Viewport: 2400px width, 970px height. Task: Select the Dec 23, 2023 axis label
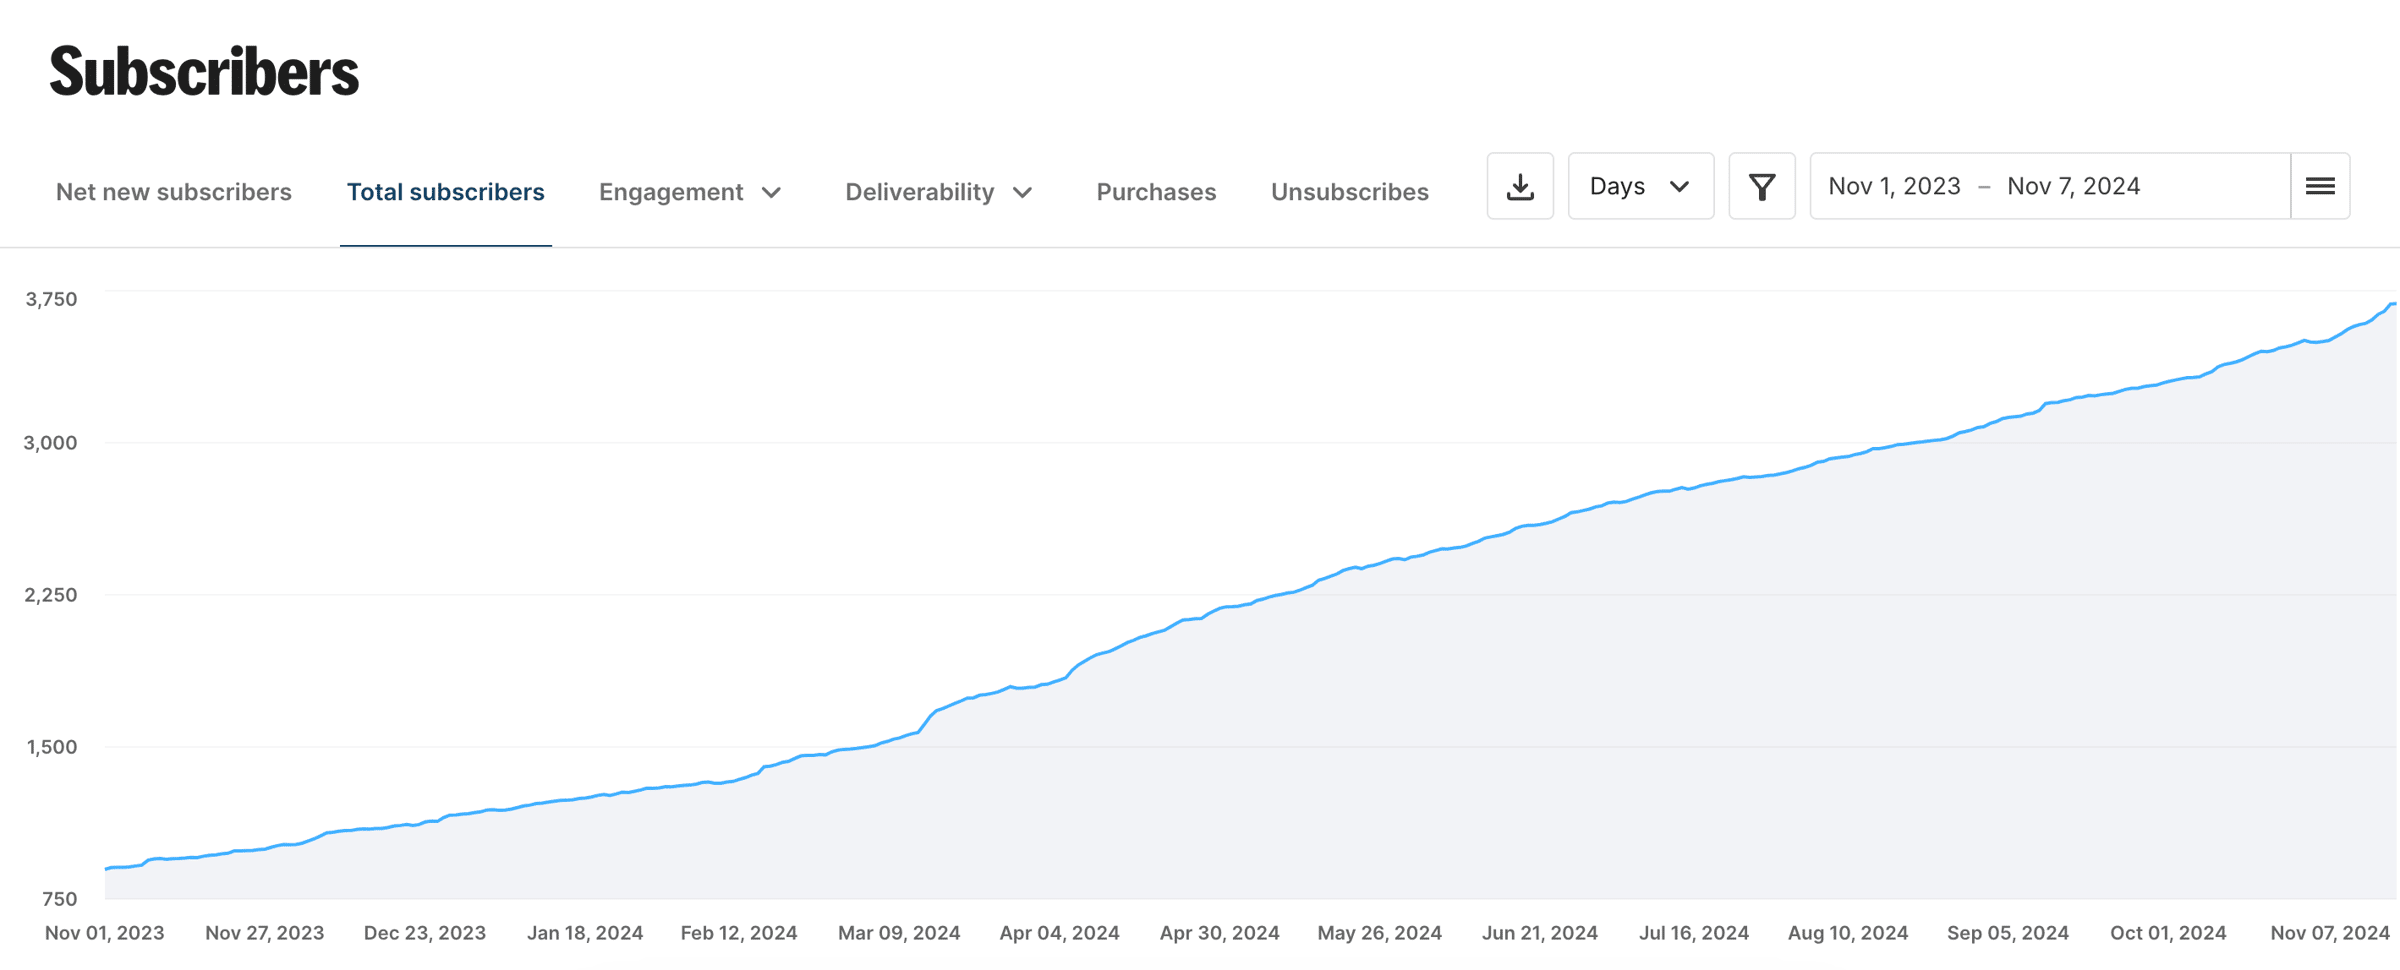[425, 933]
